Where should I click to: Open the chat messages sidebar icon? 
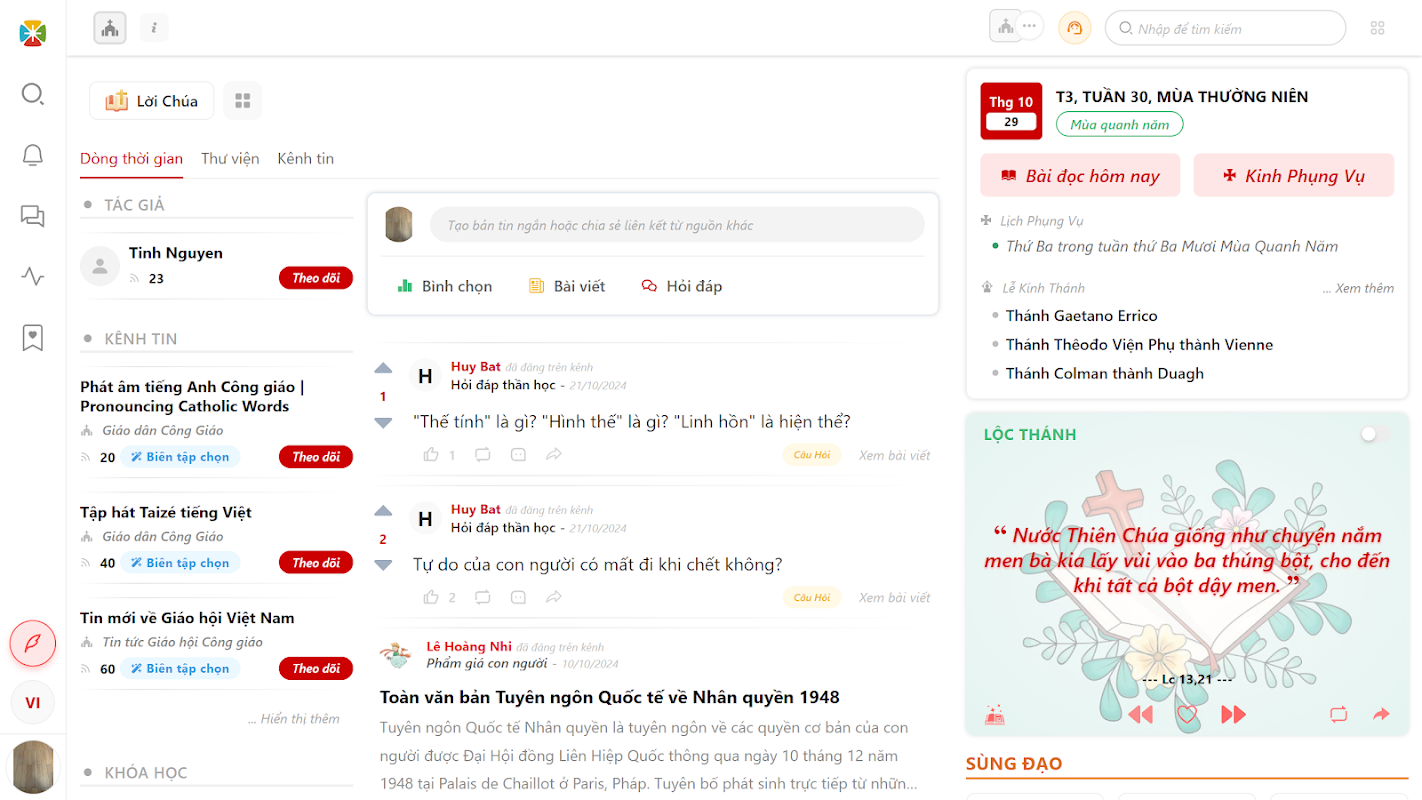pyautogui.click(x=33, y=216)
